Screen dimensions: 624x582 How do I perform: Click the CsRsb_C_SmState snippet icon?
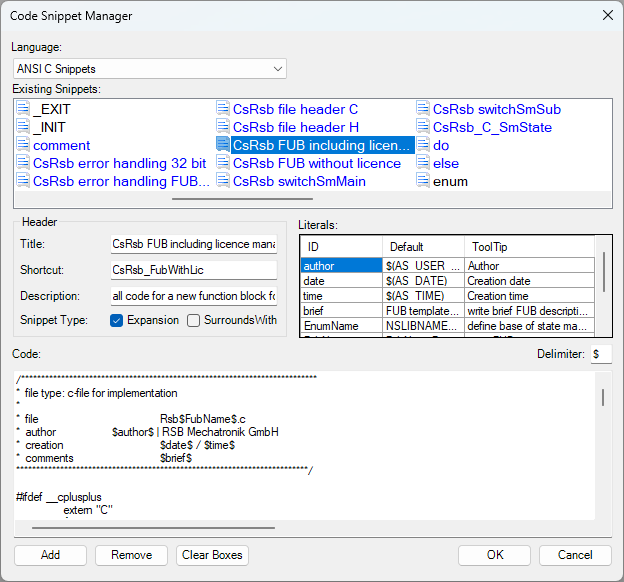click(x=423, y=127)
